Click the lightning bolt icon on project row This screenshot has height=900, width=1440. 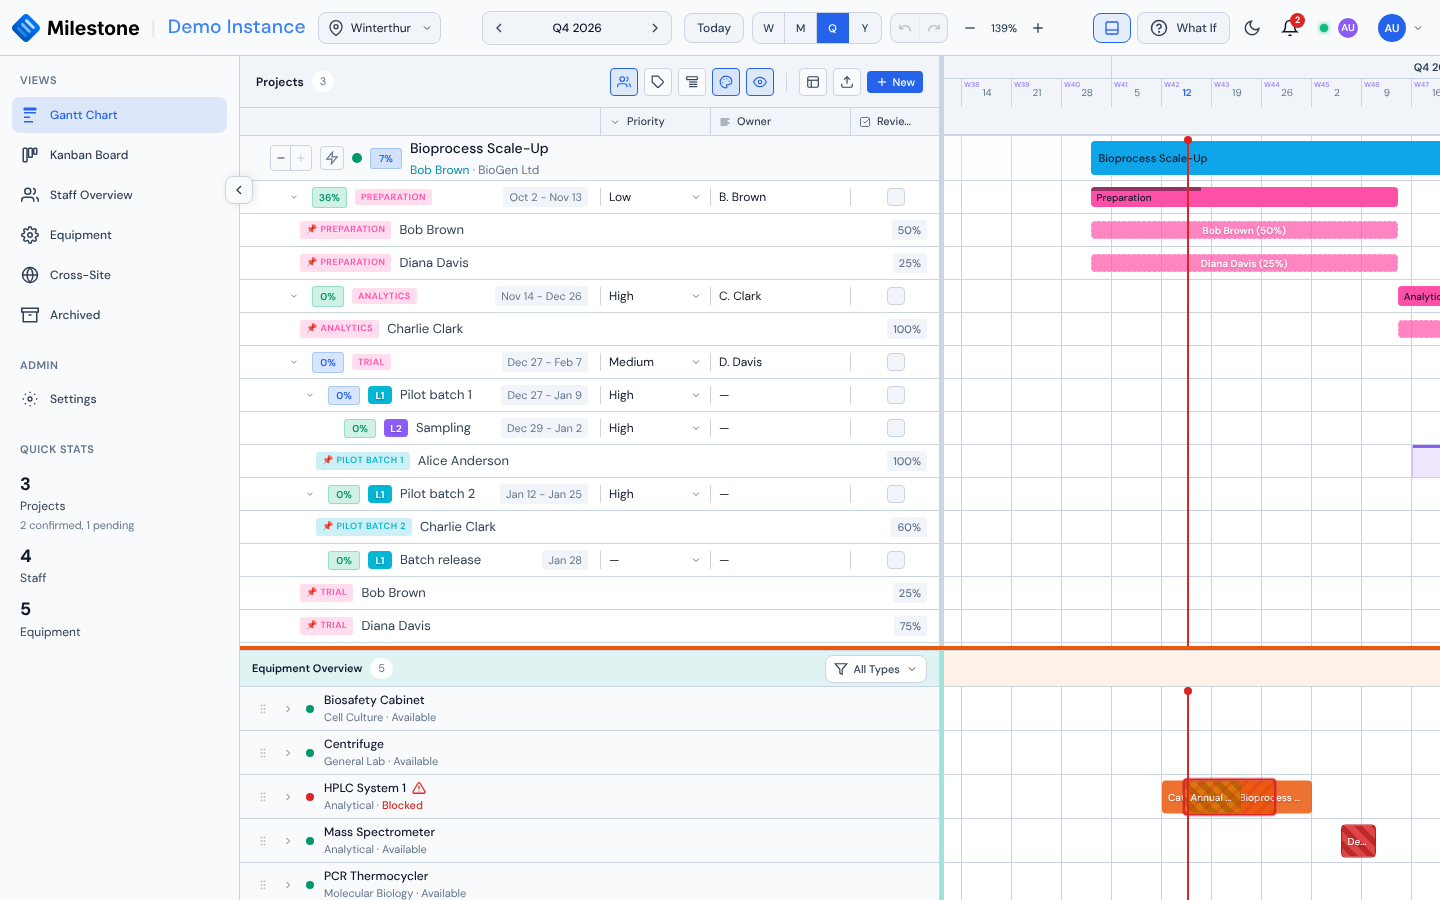[332, 158]
